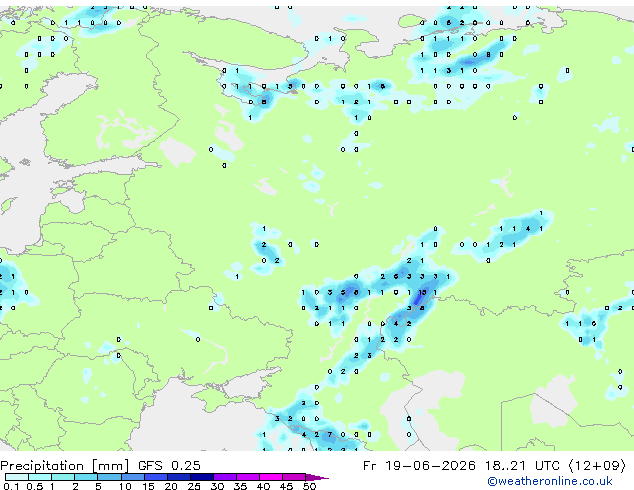Click the 'Precipitation [mm] GFS 0.25' title text
Image resolution: width=634 pixels, height=490 pixels.
click(x=100, y=466)
